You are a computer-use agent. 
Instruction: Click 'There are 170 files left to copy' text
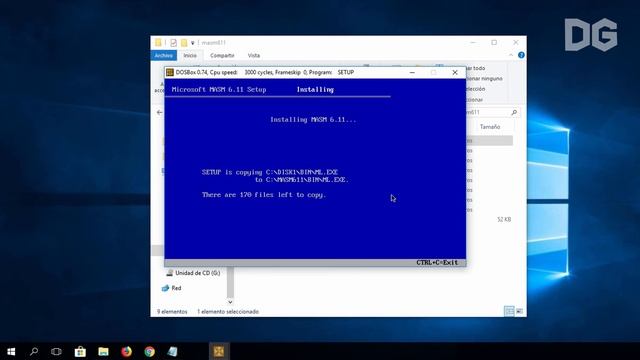[264, 195]
